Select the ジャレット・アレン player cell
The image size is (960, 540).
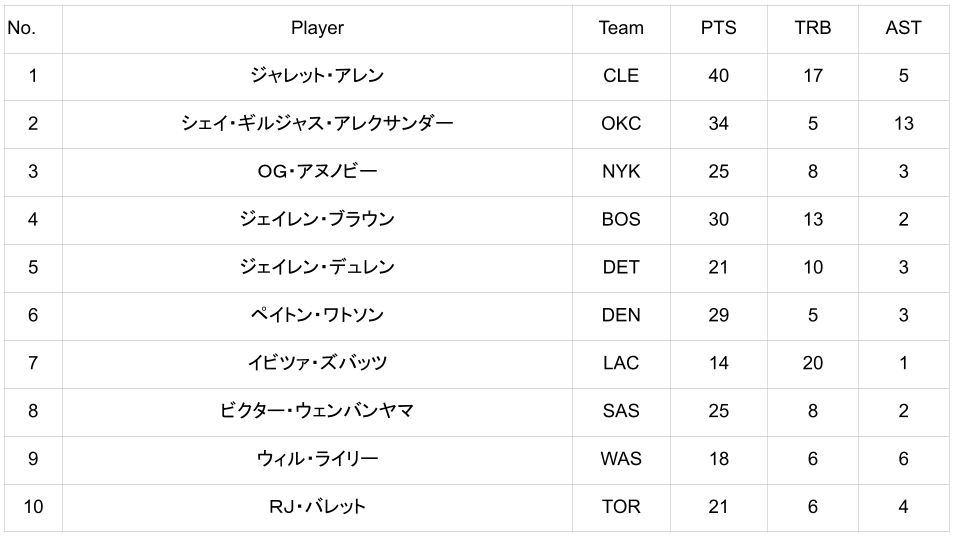(x=317, y=76)
